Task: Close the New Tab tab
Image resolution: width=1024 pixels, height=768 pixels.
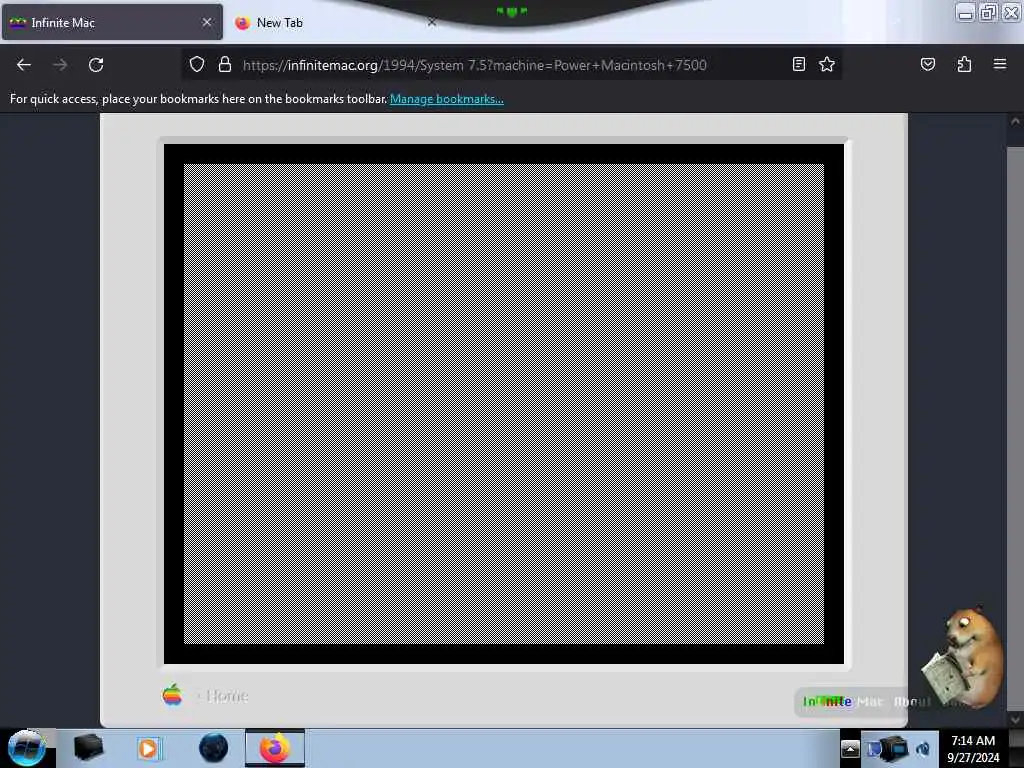Action: (x=432, y=22)
